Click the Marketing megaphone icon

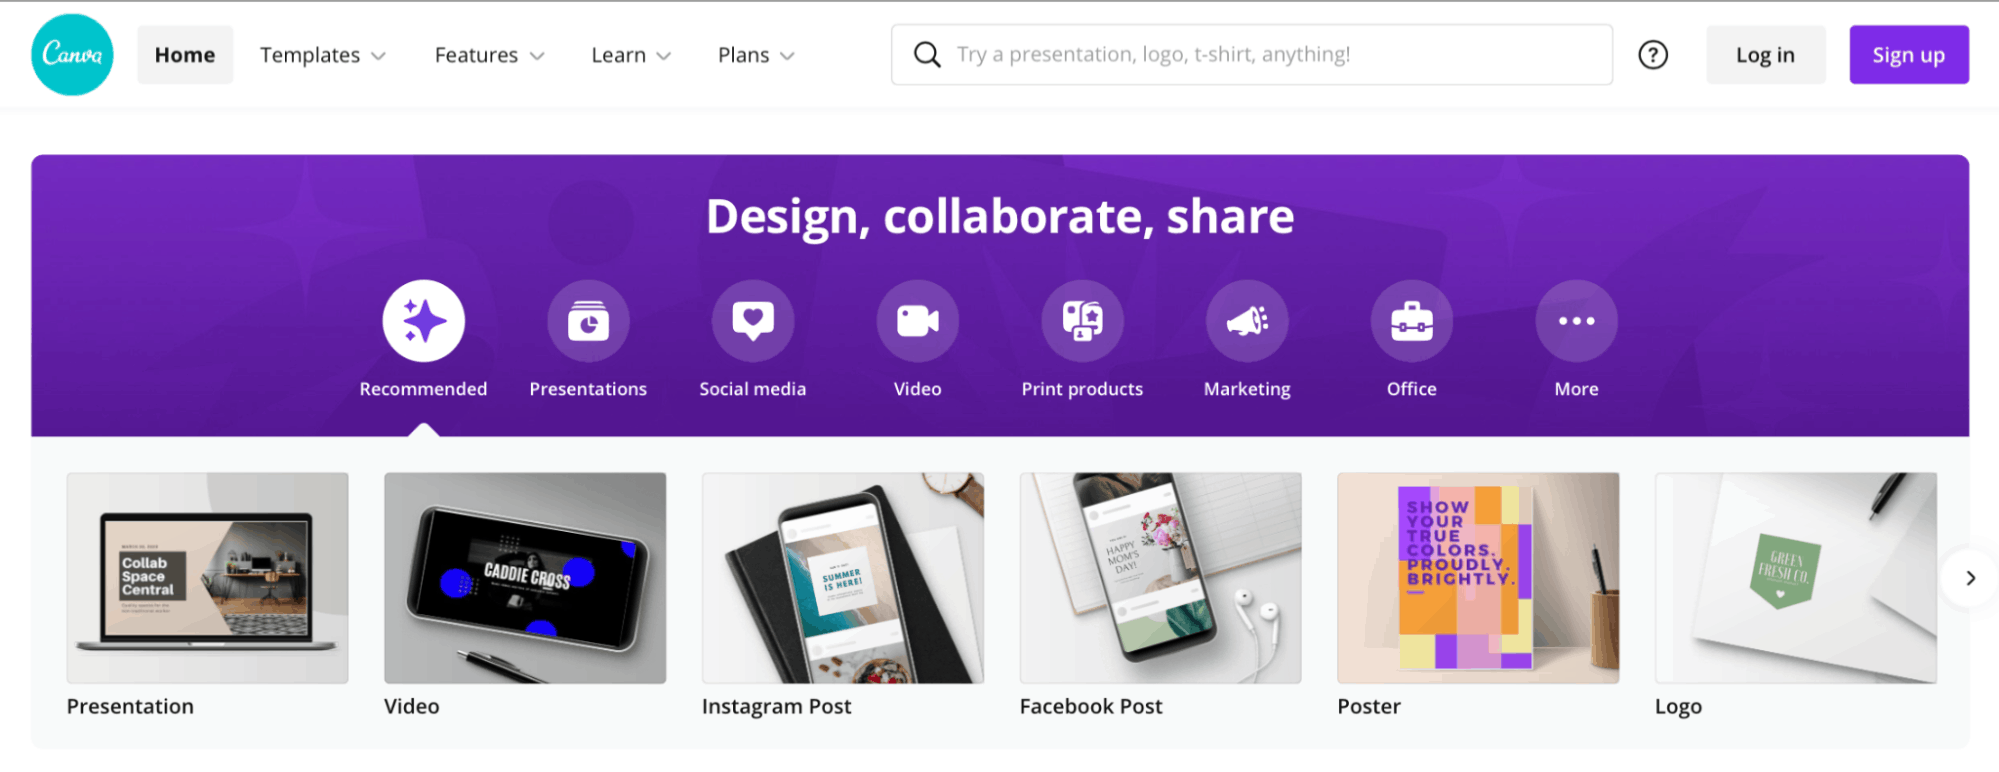coord(1247,321)
